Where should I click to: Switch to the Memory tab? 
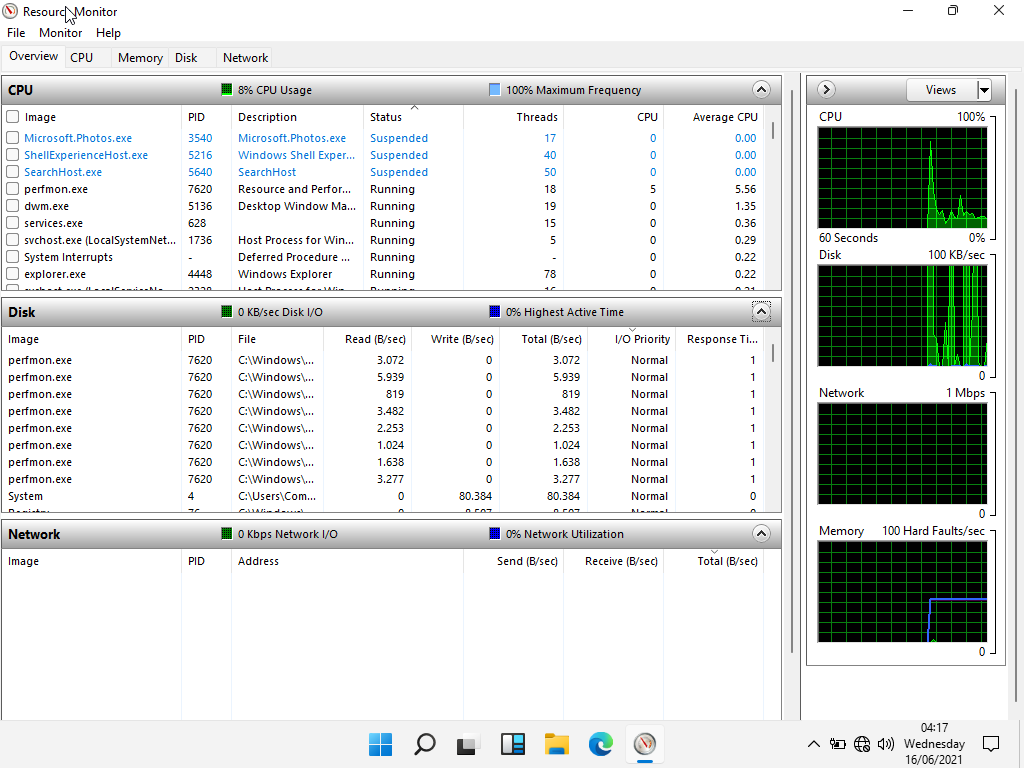click(140, 57)
